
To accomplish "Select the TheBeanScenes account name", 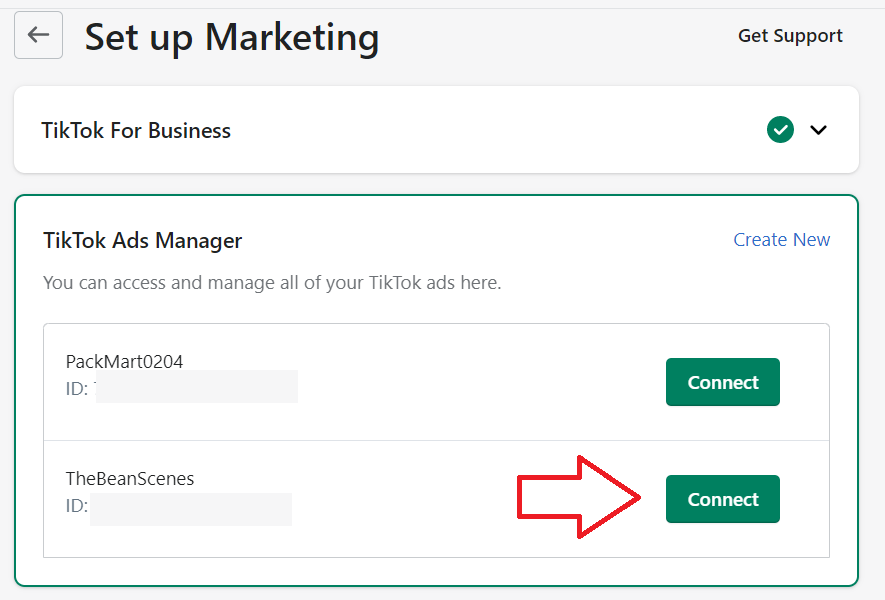I will 130,479.
